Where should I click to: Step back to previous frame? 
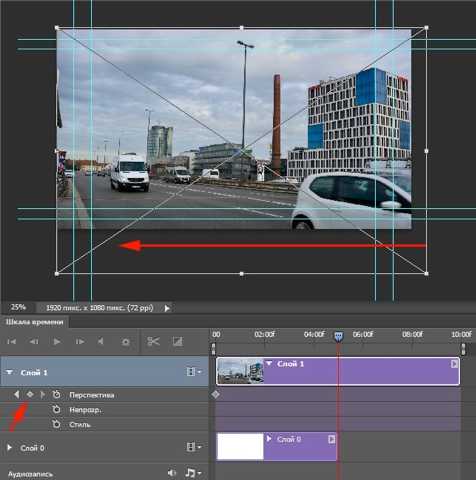[x=34, y=342]
